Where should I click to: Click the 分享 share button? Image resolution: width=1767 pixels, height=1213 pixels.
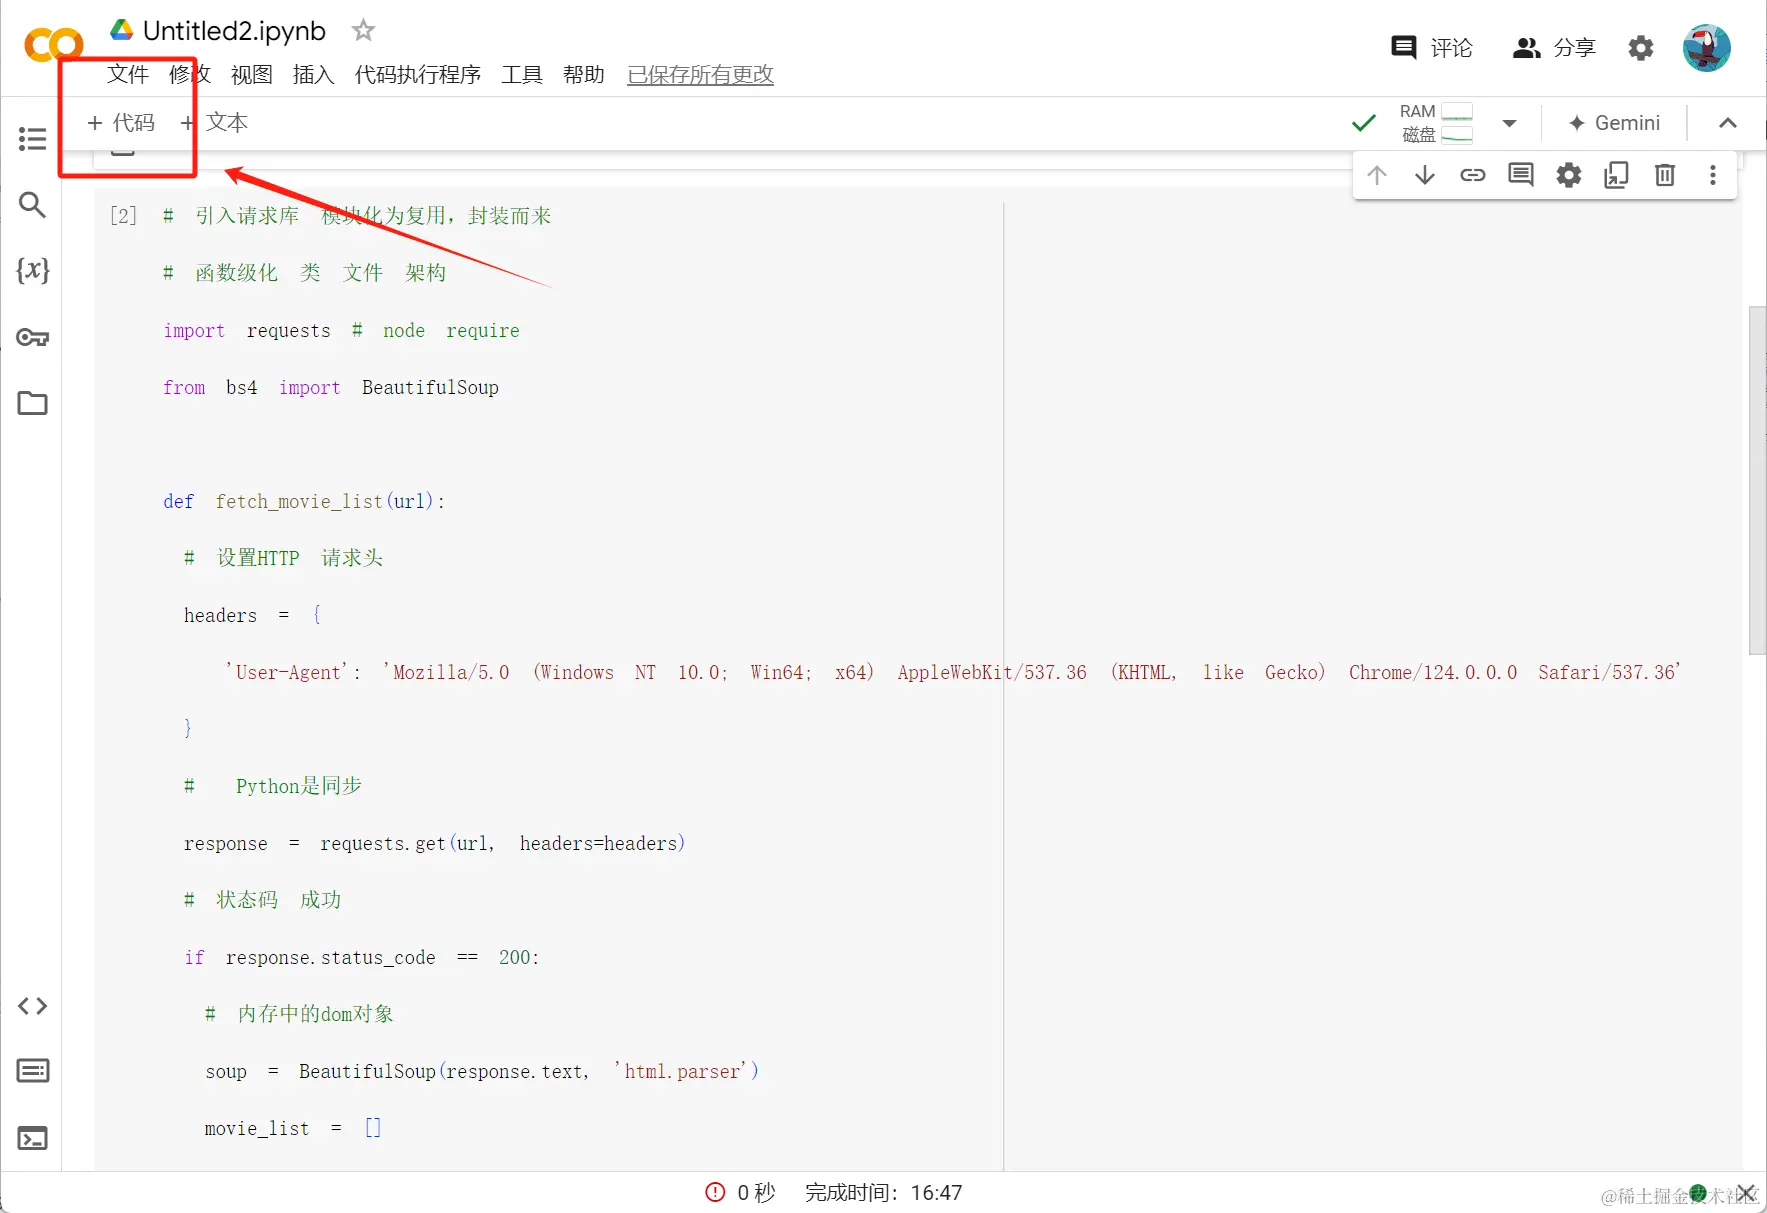coord(1554,48)
